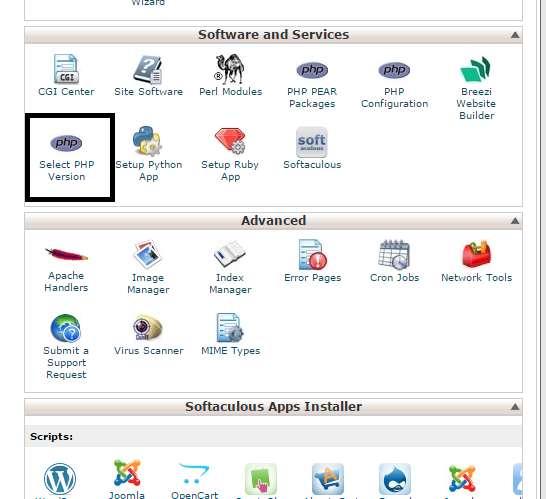Click the Perl Modules camel icon
This screenshot has width=546, height=499.
click(229, 69)
